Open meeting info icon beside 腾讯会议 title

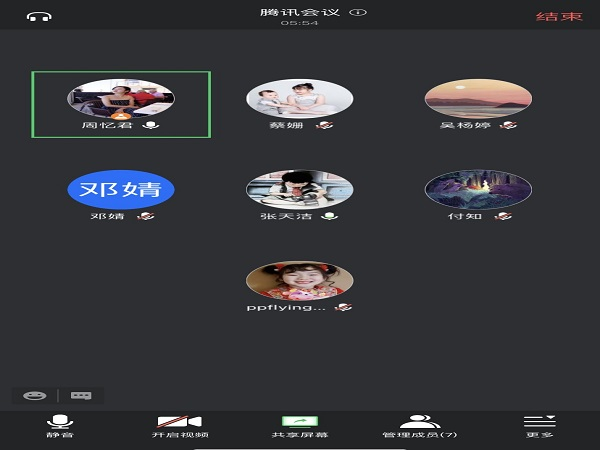pos(358,12)
